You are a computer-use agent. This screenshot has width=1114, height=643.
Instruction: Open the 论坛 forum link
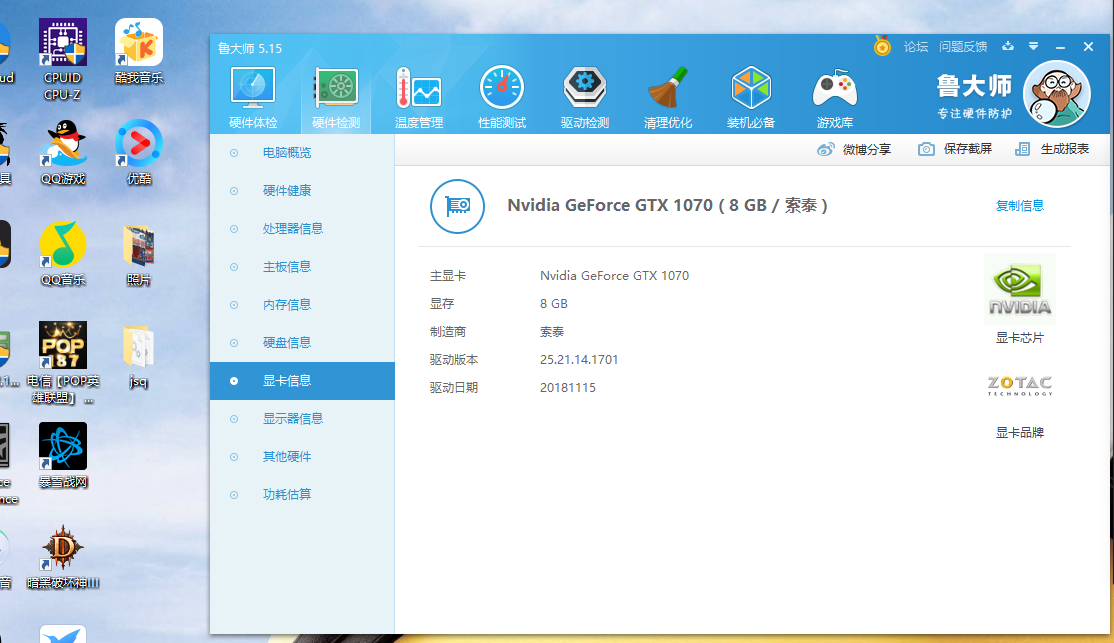[916, 47]
